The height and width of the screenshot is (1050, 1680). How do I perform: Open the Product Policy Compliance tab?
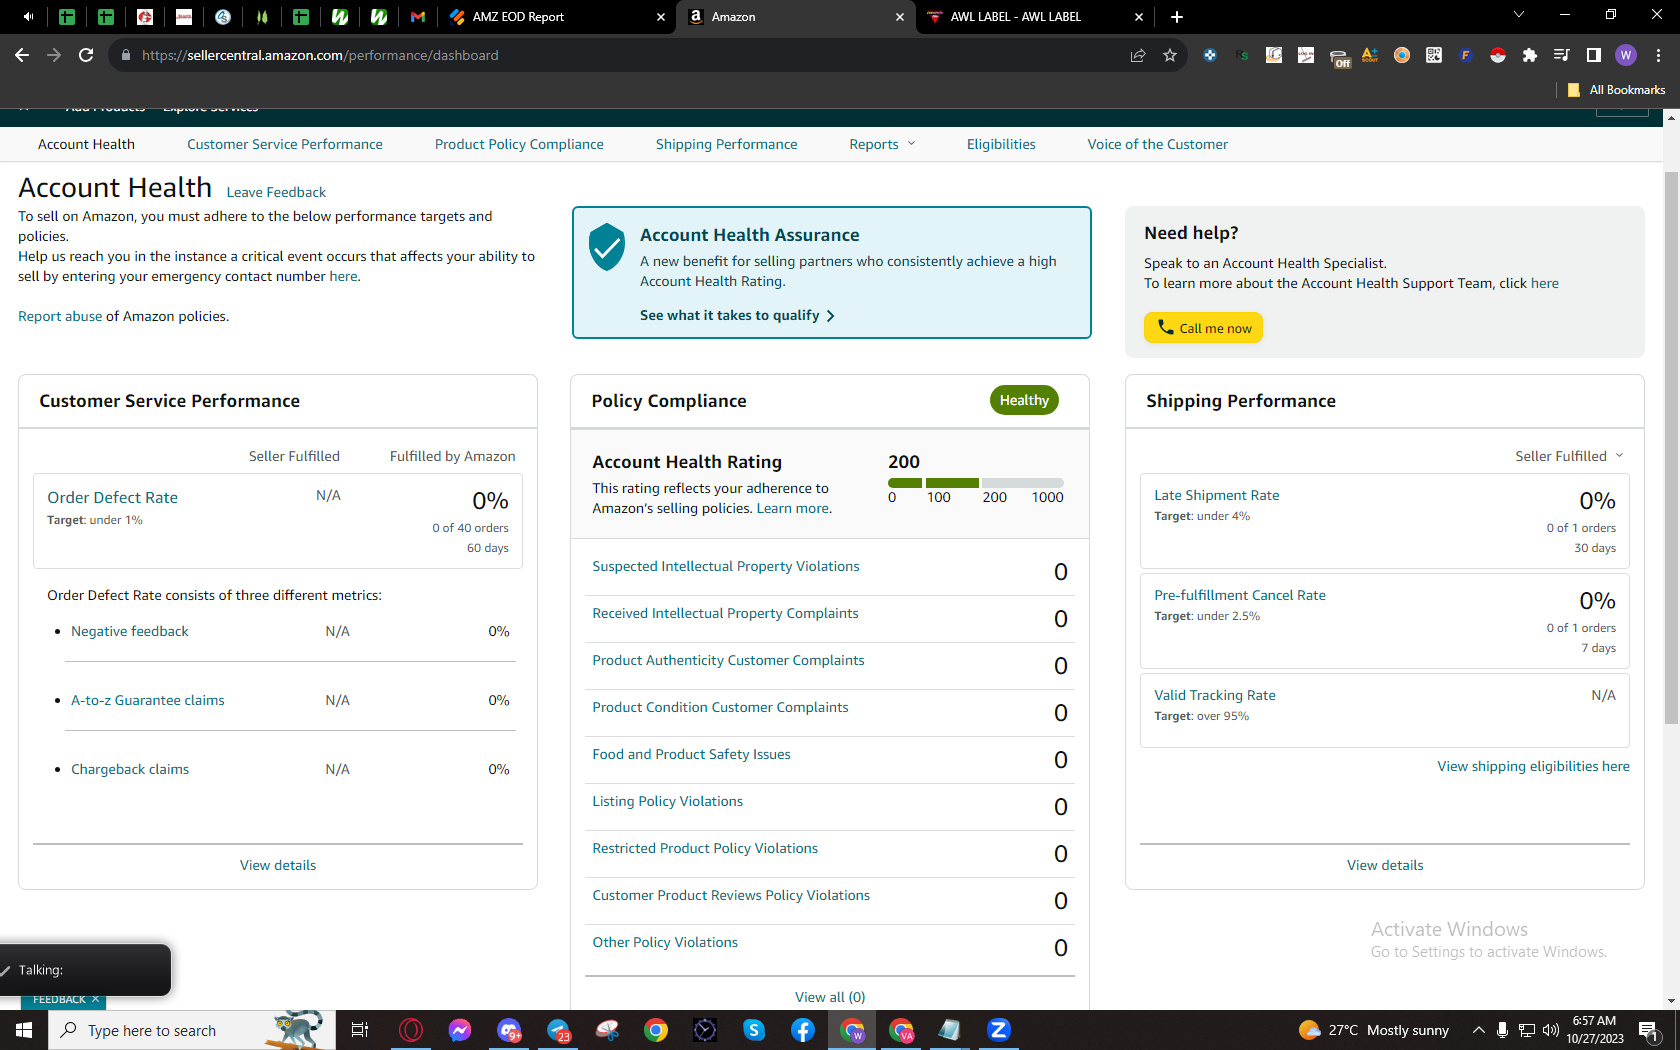tap(519, 144)
